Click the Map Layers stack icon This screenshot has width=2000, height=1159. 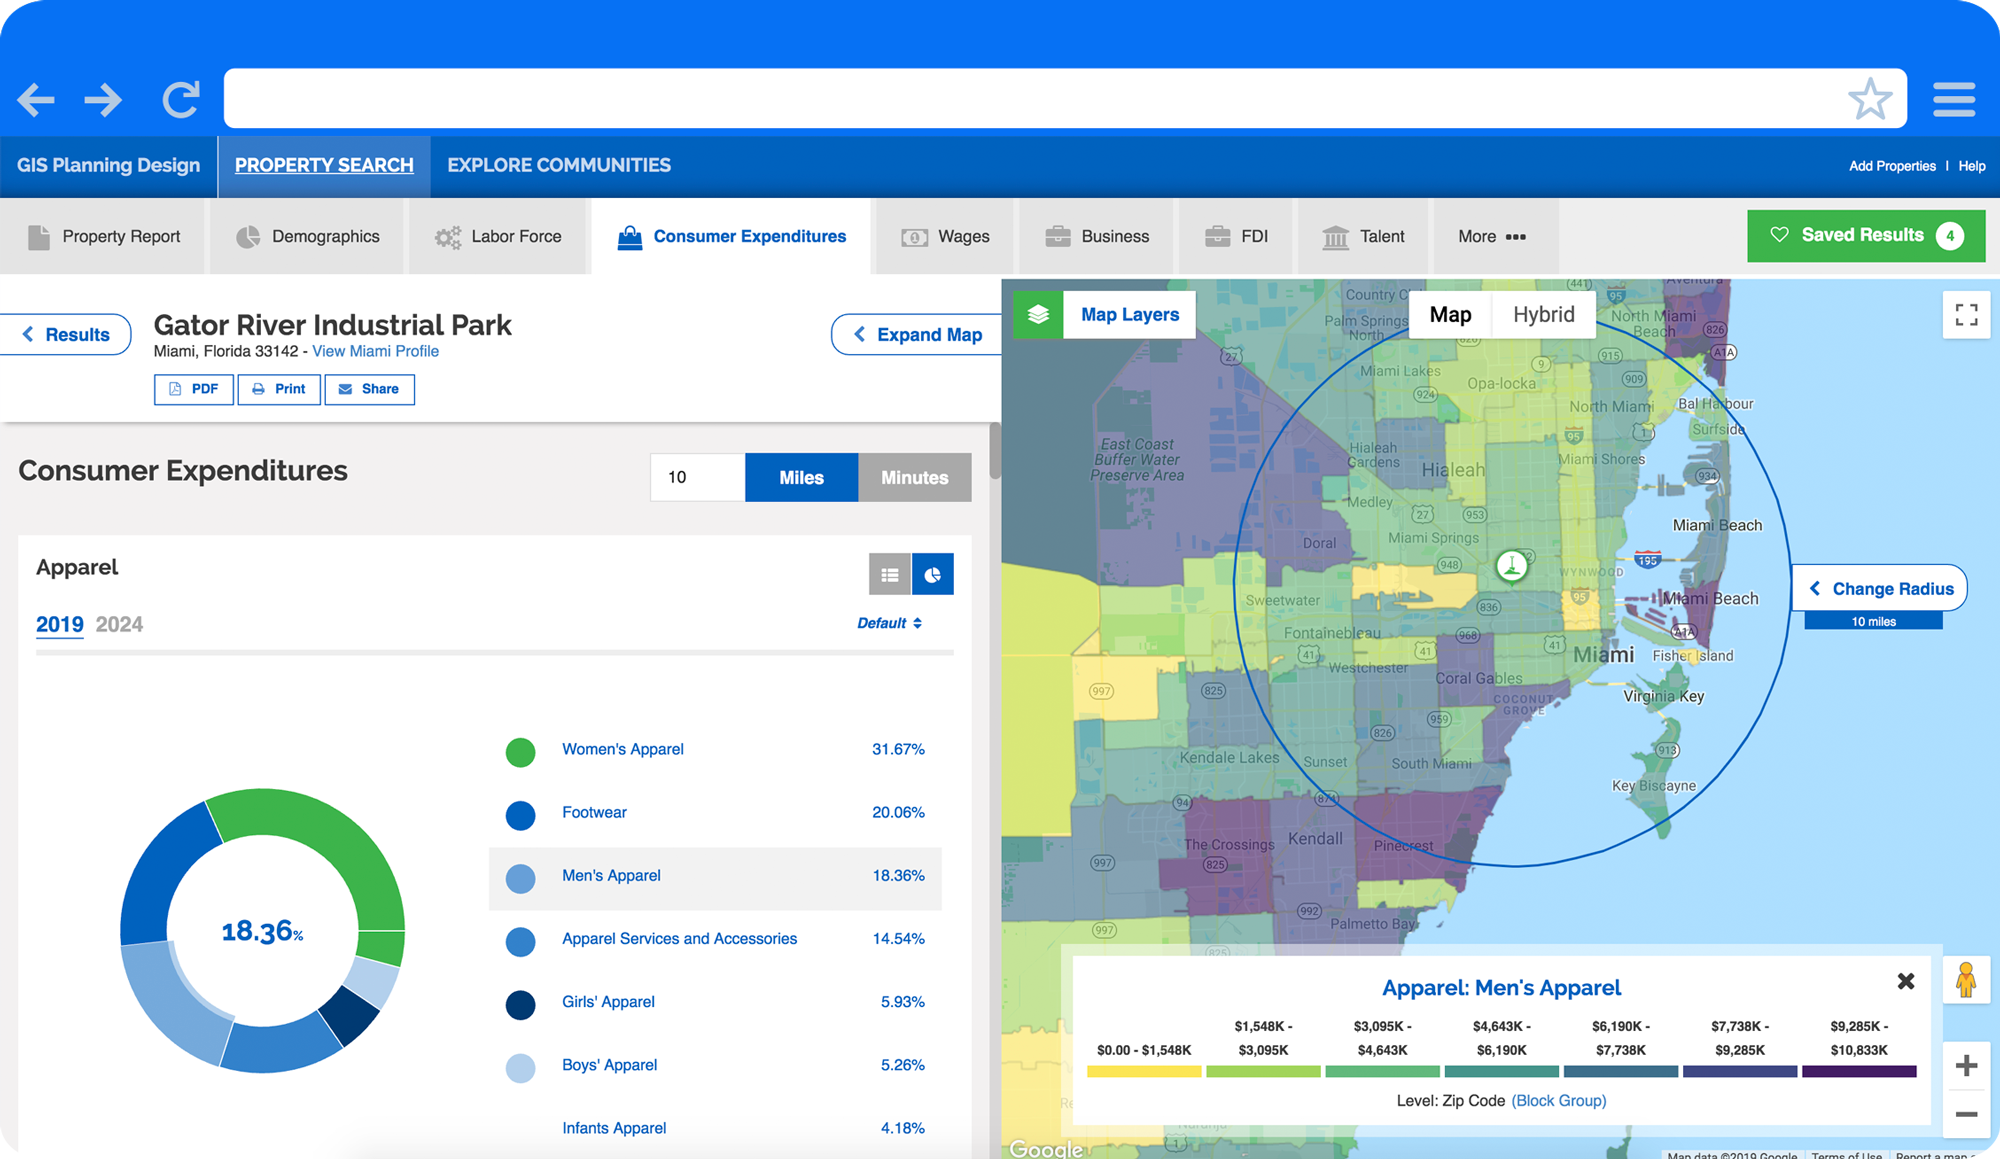click(x=1038, y=315)
